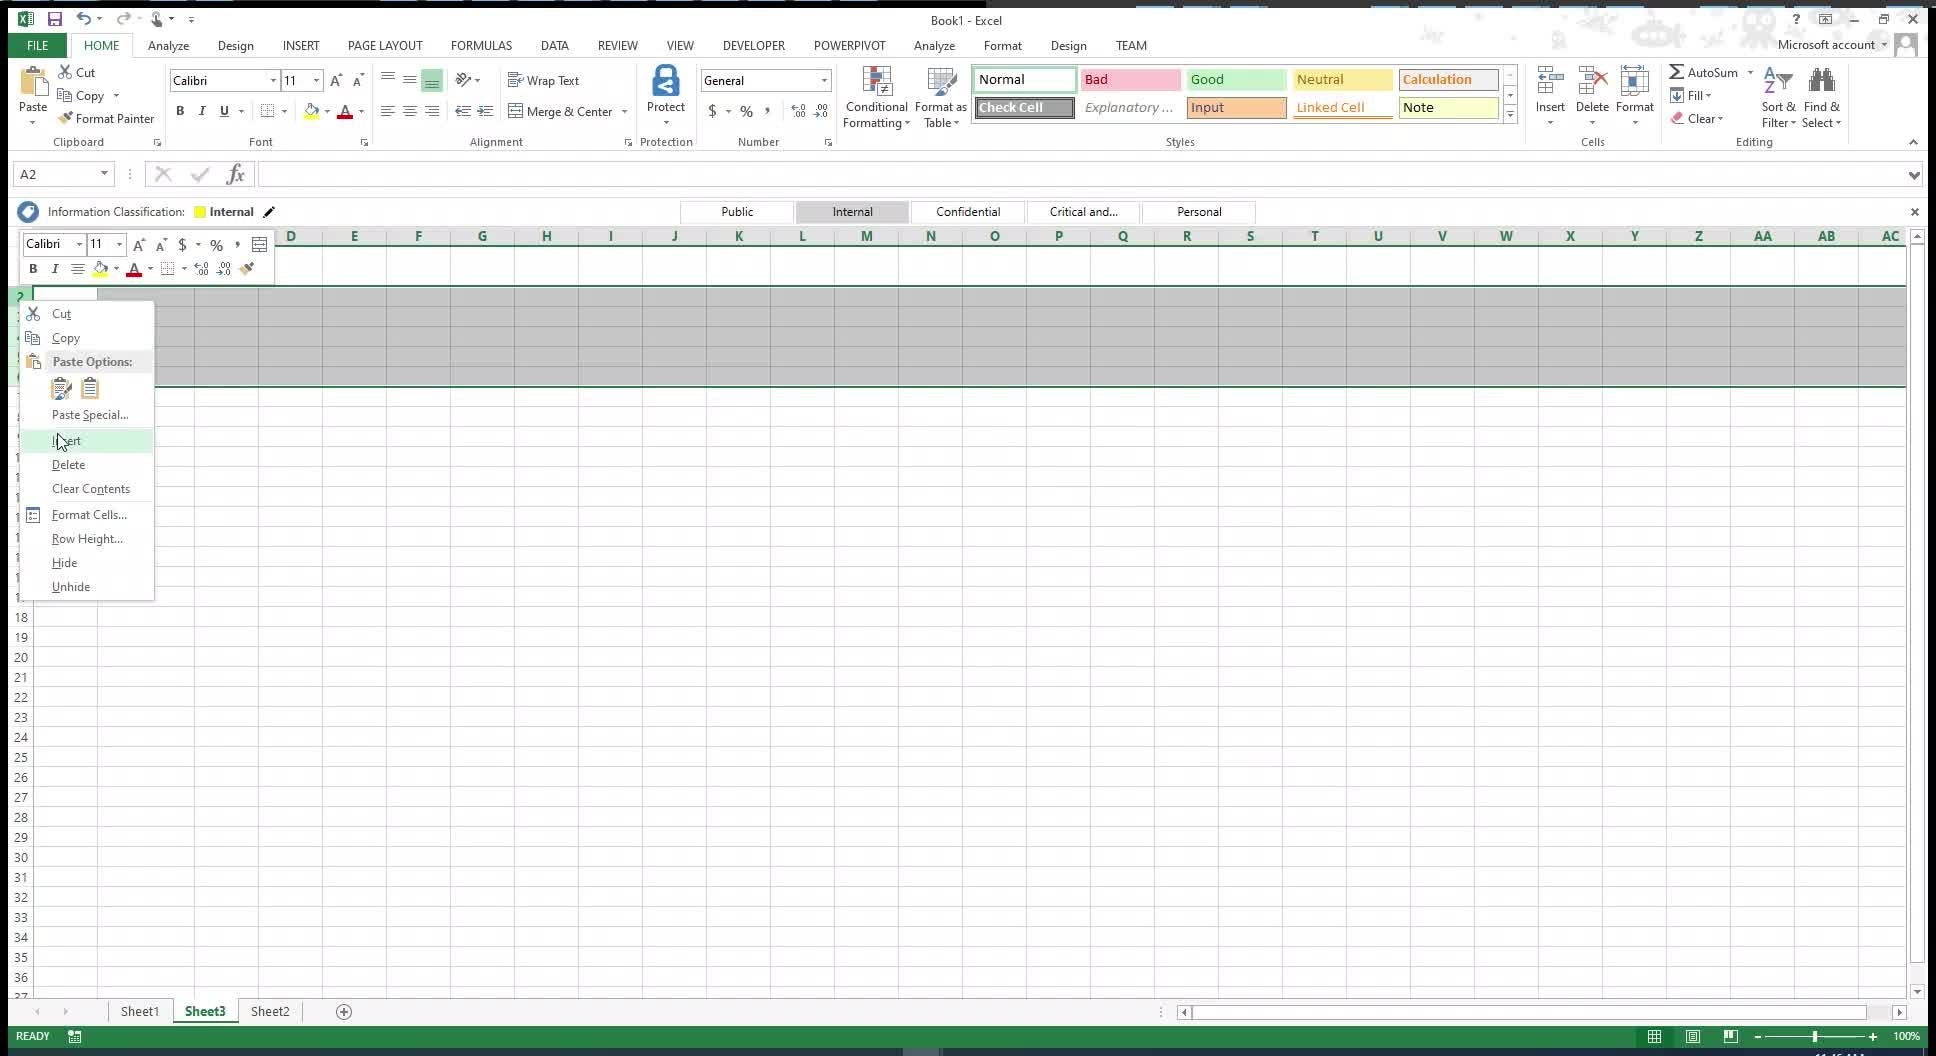Open the ribbon font name dropdown
1936x1056 pixels.
[x=273, y=80]
